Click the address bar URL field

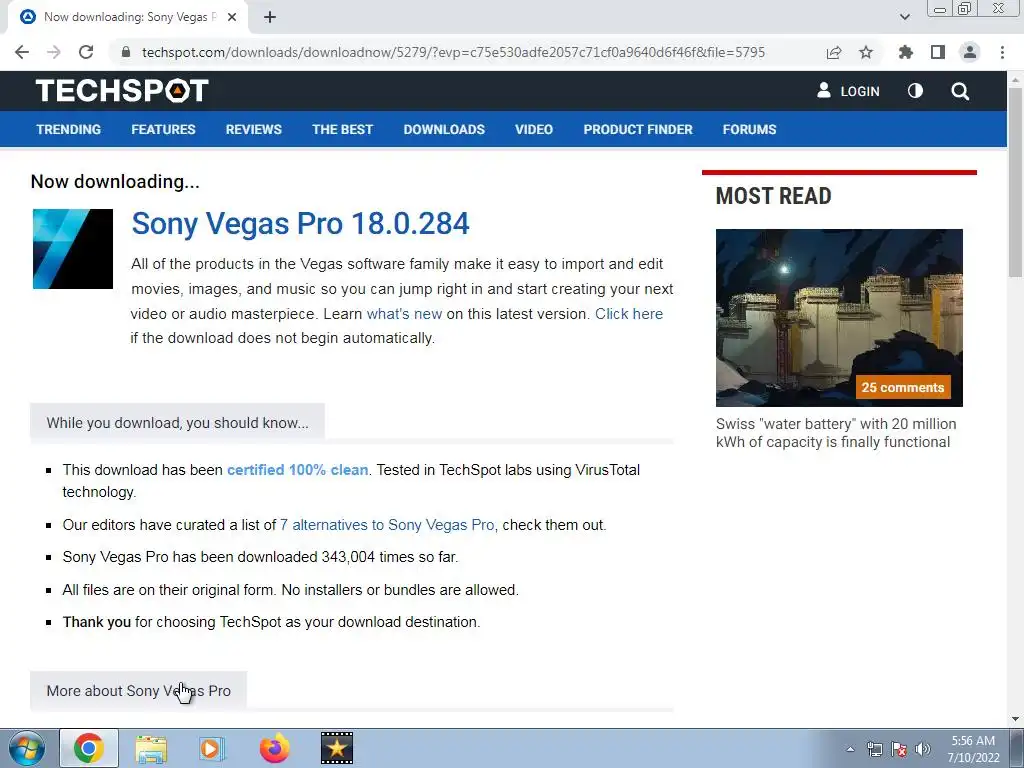coord(453,52)
